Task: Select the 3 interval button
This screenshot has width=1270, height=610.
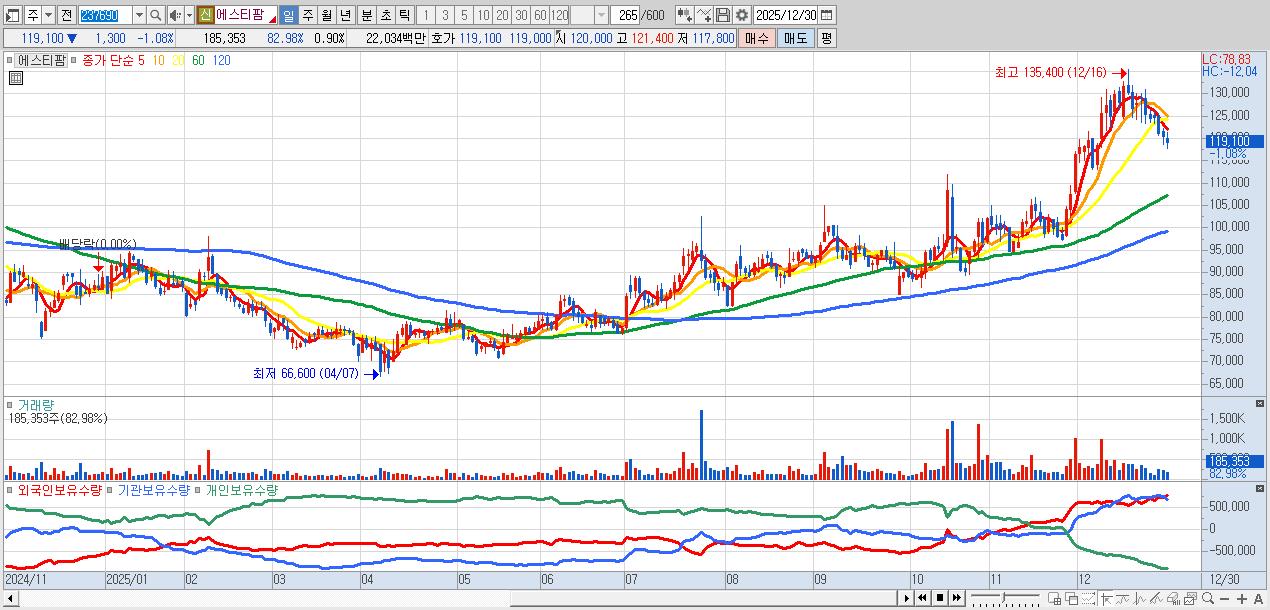Action: coord(445,15)
